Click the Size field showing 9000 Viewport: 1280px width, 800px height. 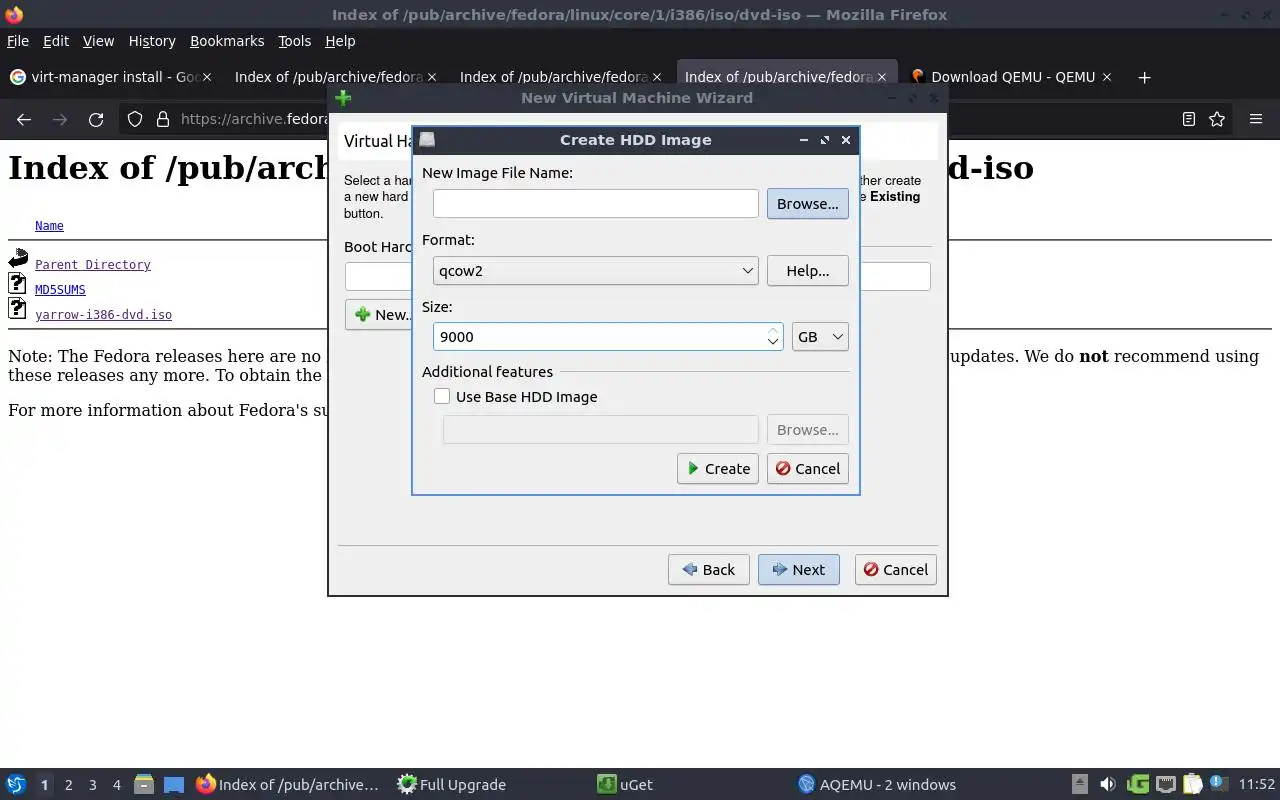599,337
